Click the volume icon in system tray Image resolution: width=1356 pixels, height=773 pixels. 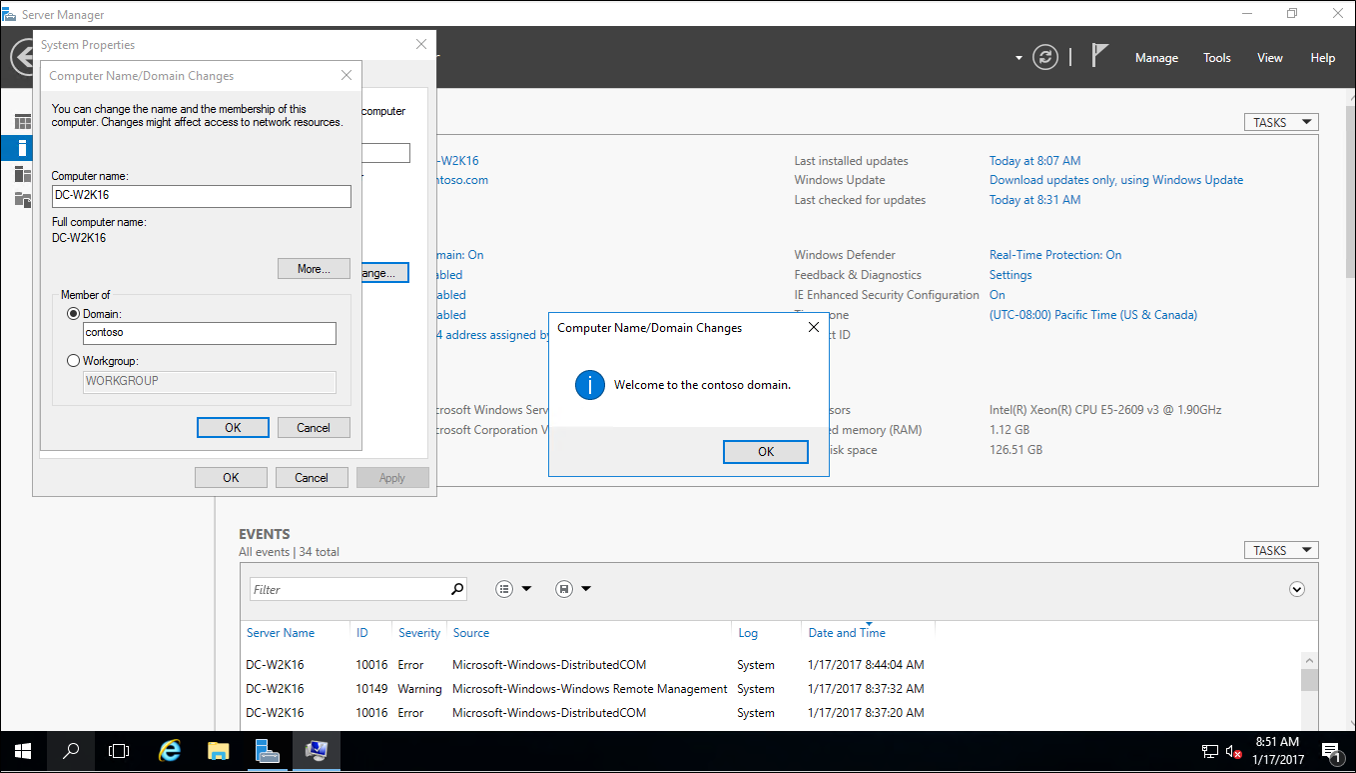[x=1233, y=751]
